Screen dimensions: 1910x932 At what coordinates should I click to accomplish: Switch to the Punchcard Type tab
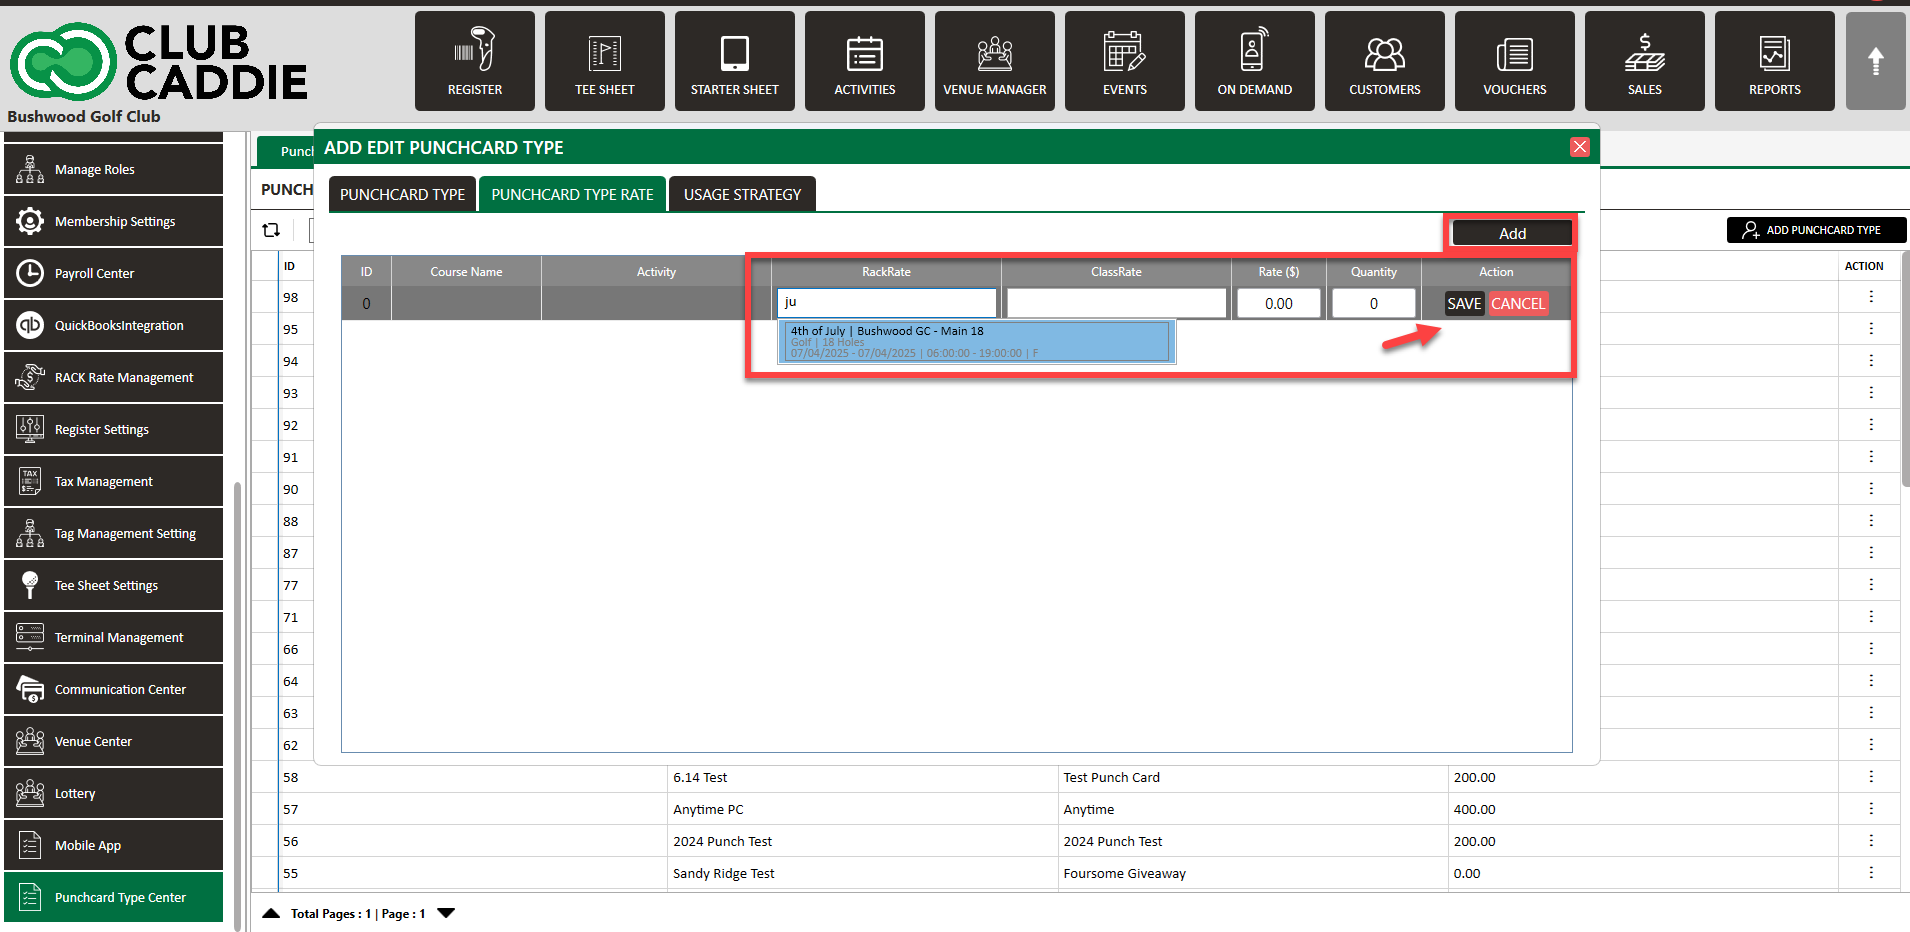point(402,194)
